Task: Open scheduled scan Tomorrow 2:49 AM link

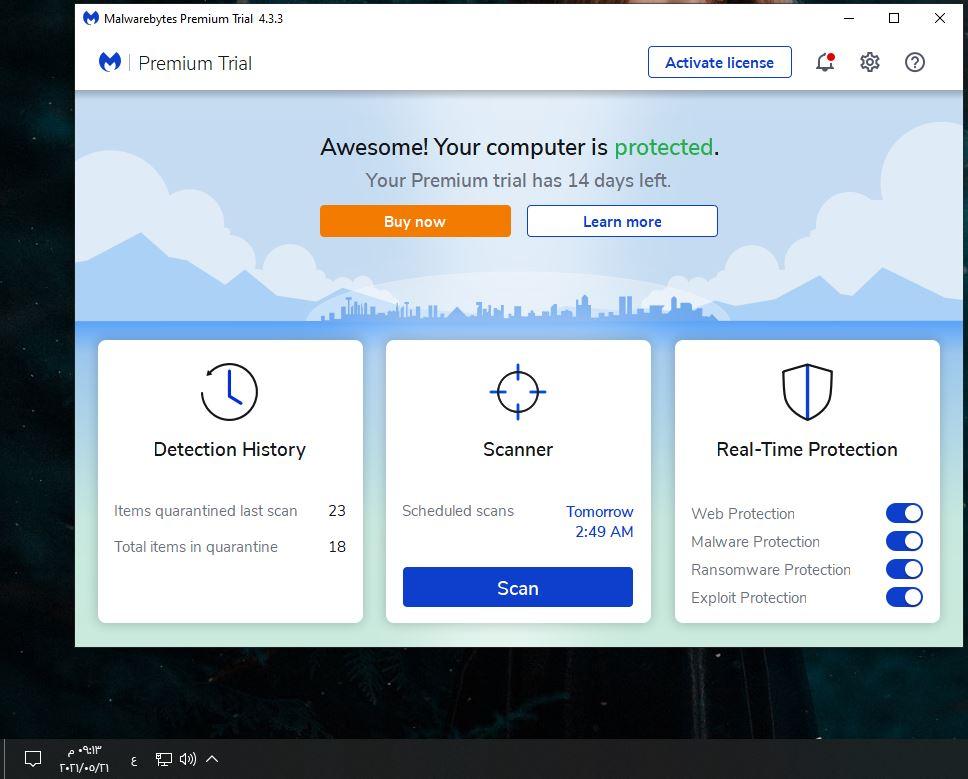Action: click(x=599, y=522)
